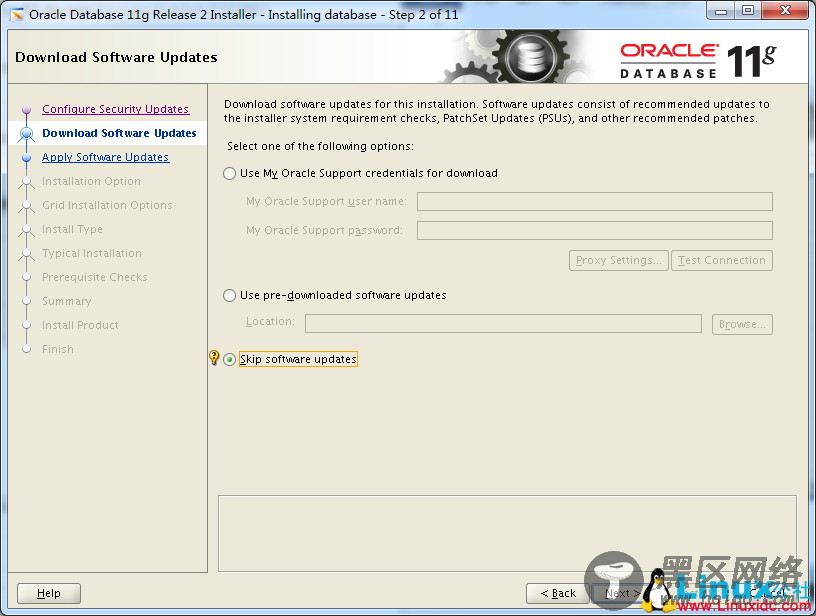The width and height of the screenshot is (816, 616).
Task: Click the Browse button for location
Action: pos(742,324)
